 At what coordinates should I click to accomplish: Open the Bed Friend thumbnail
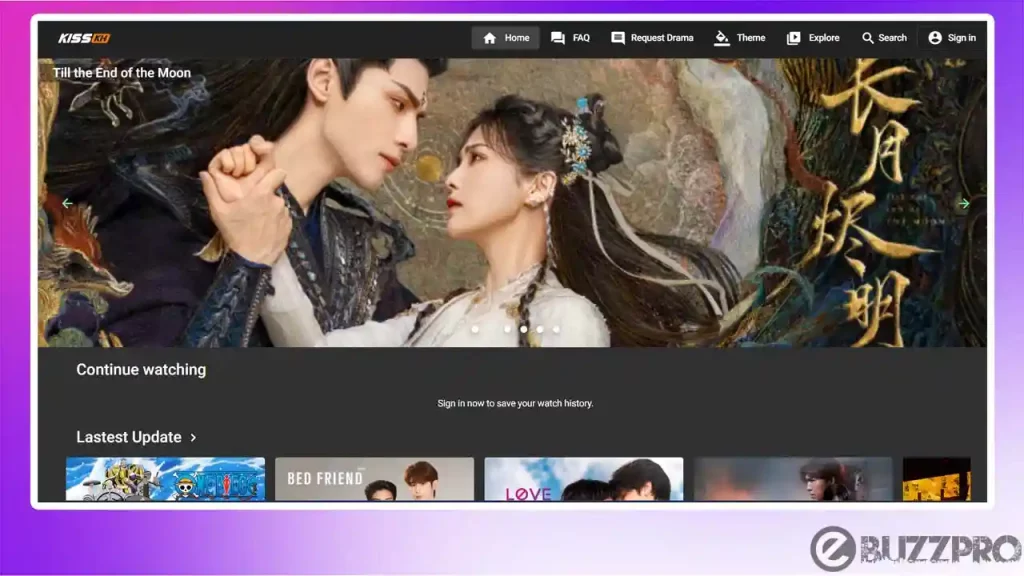pos(374,479)
